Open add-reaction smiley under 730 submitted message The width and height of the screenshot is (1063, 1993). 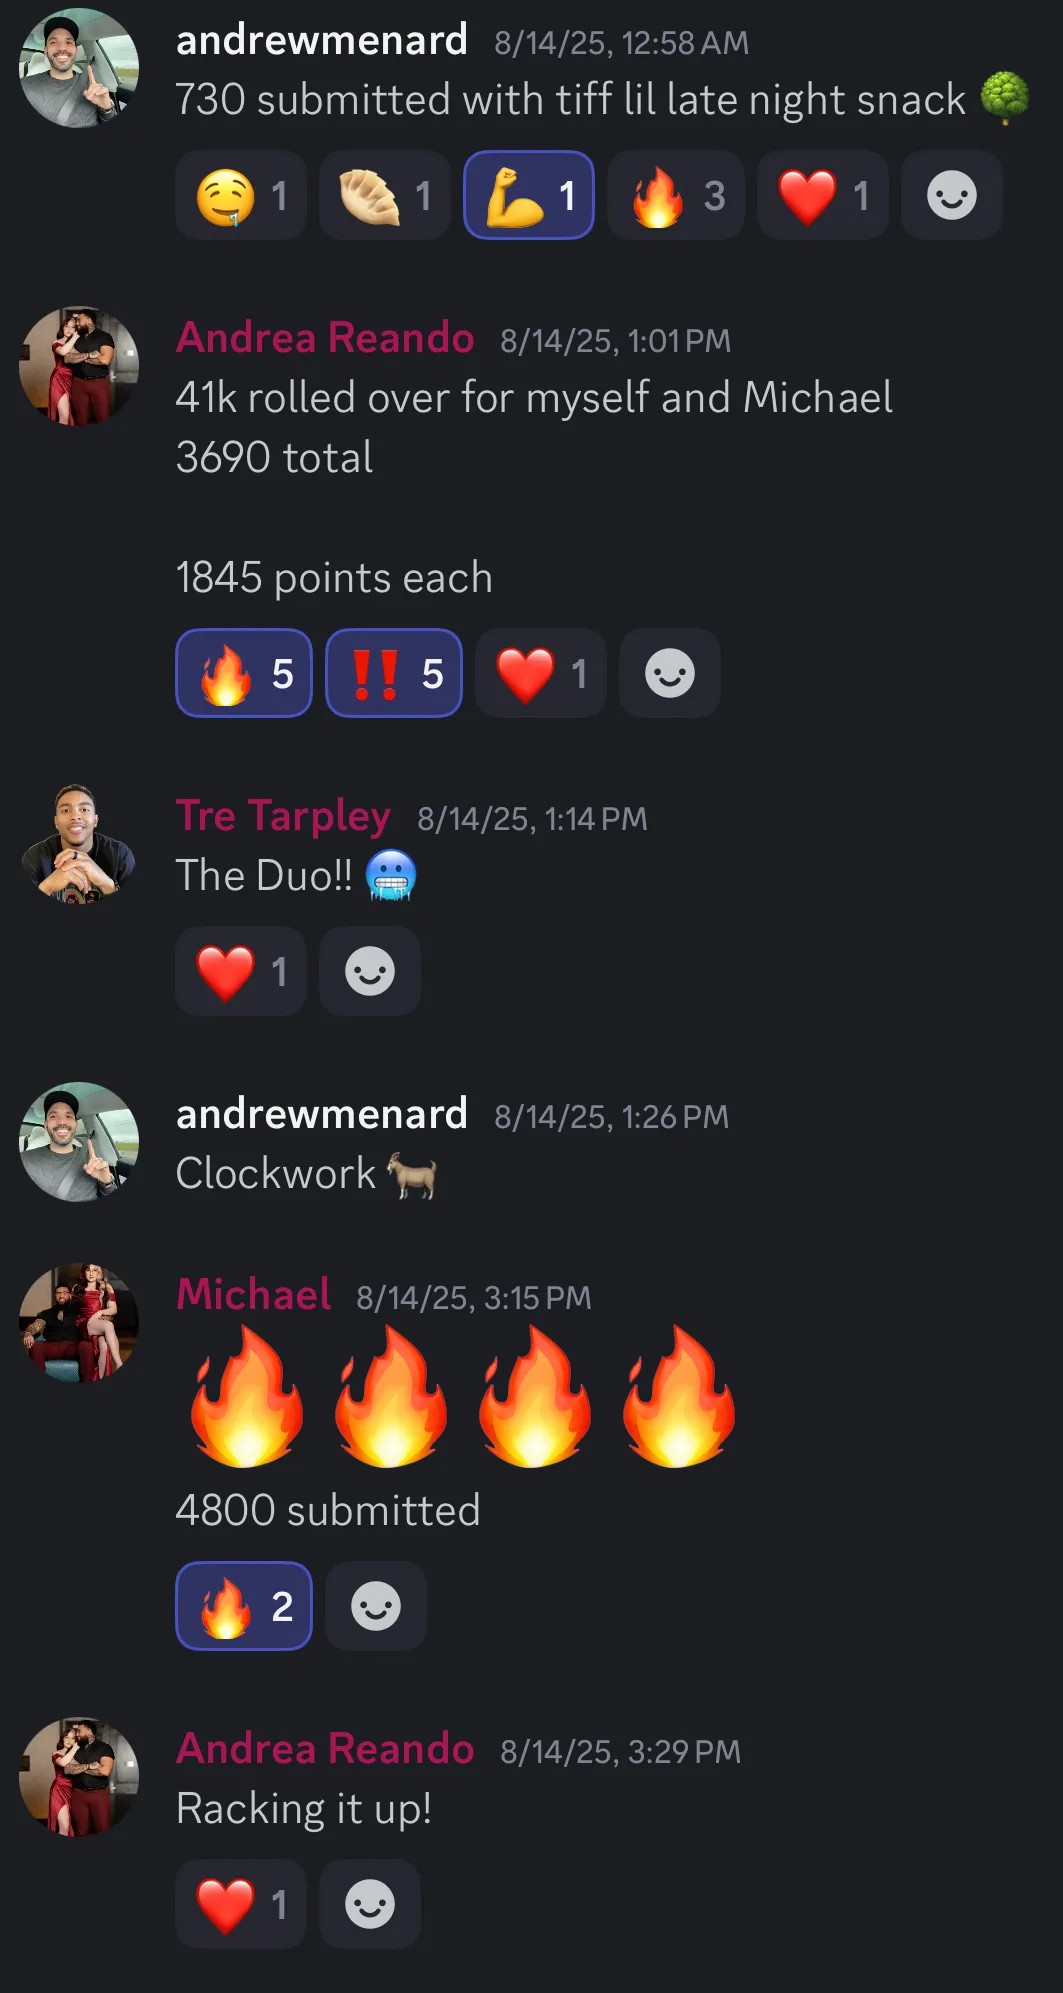pos(952,195)
